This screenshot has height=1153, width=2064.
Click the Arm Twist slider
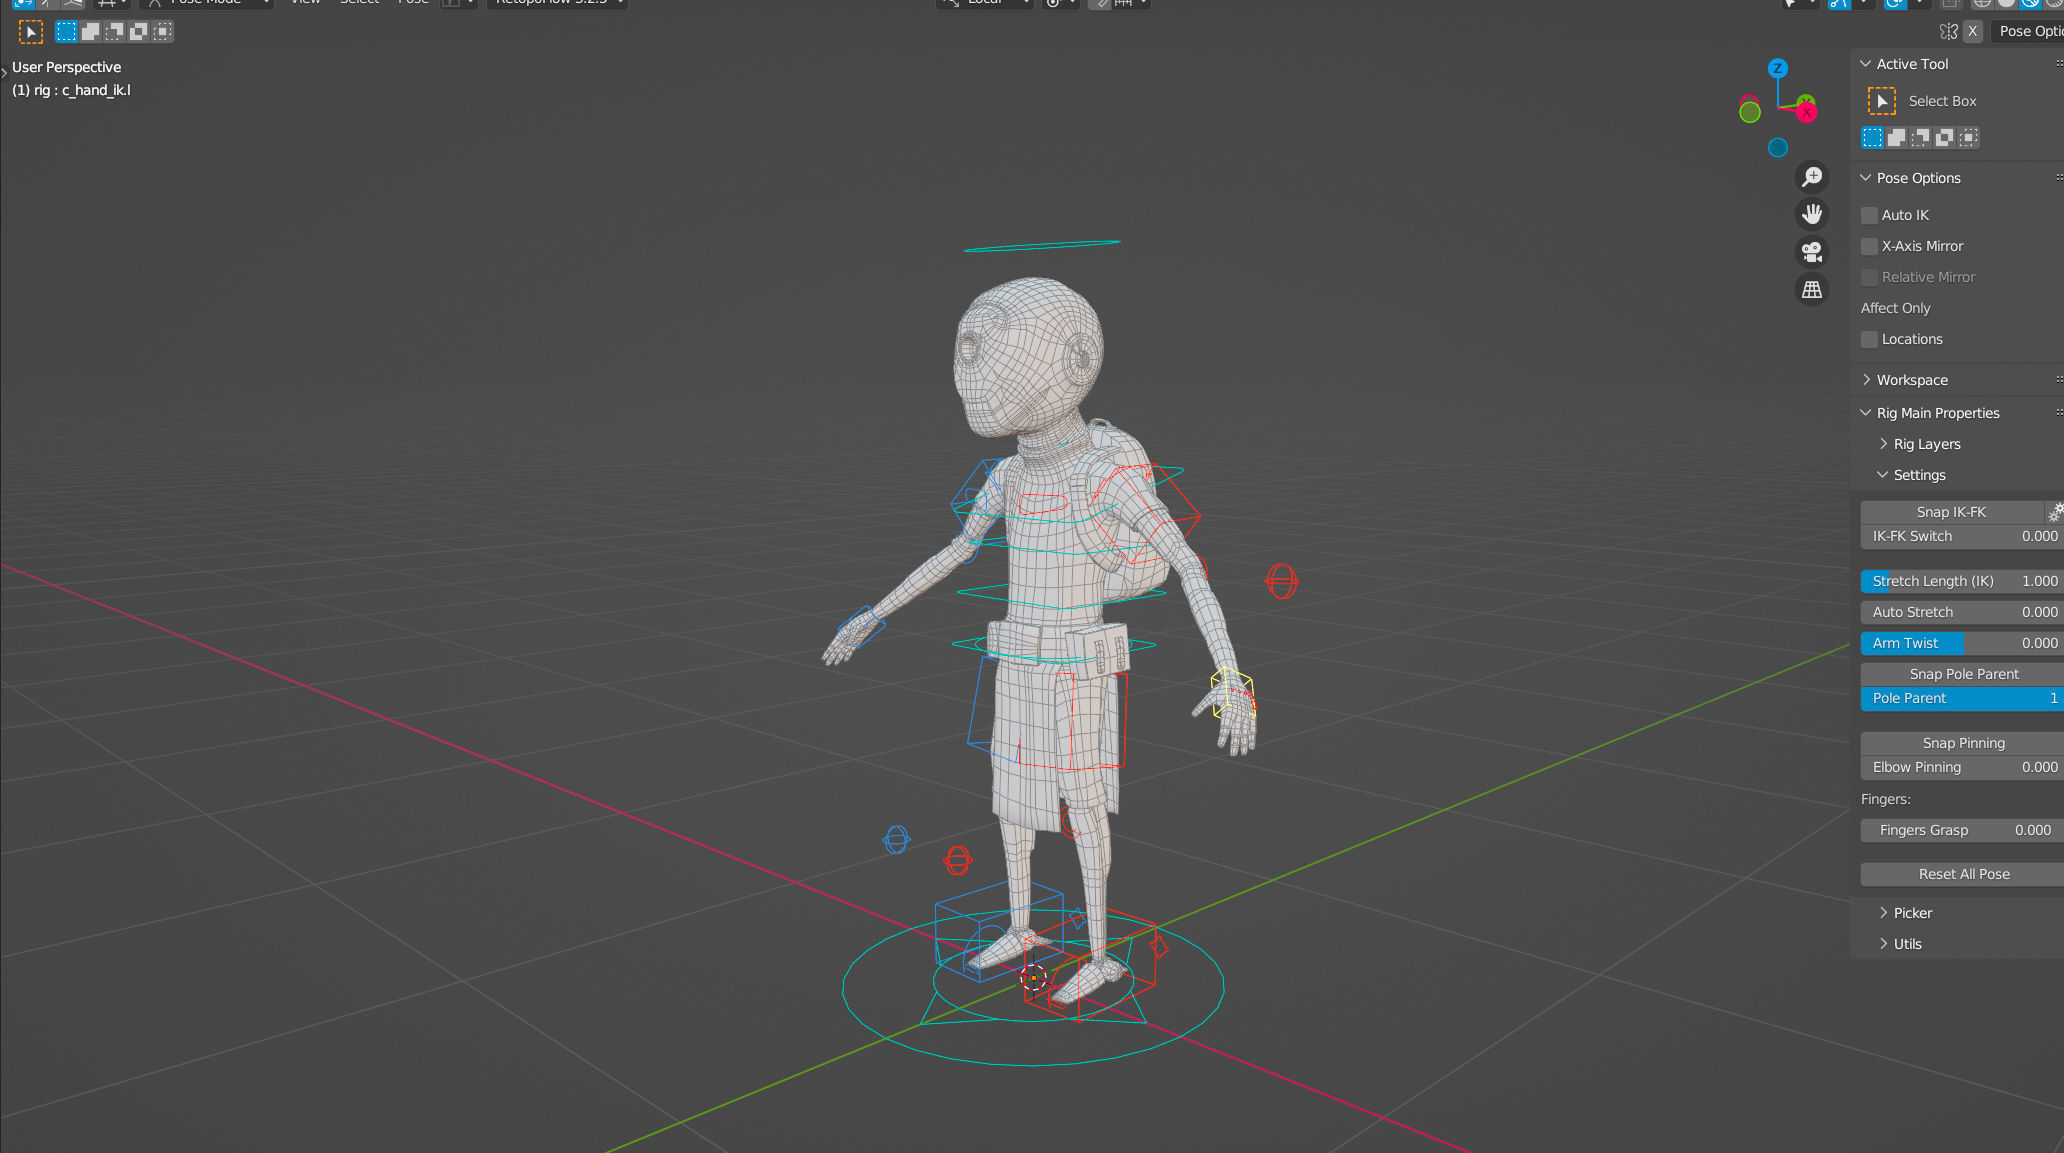coord(1962,643)
